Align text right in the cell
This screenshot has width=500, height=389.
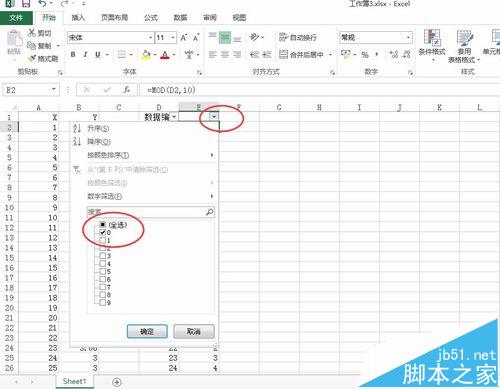click(x=237, y=54)
